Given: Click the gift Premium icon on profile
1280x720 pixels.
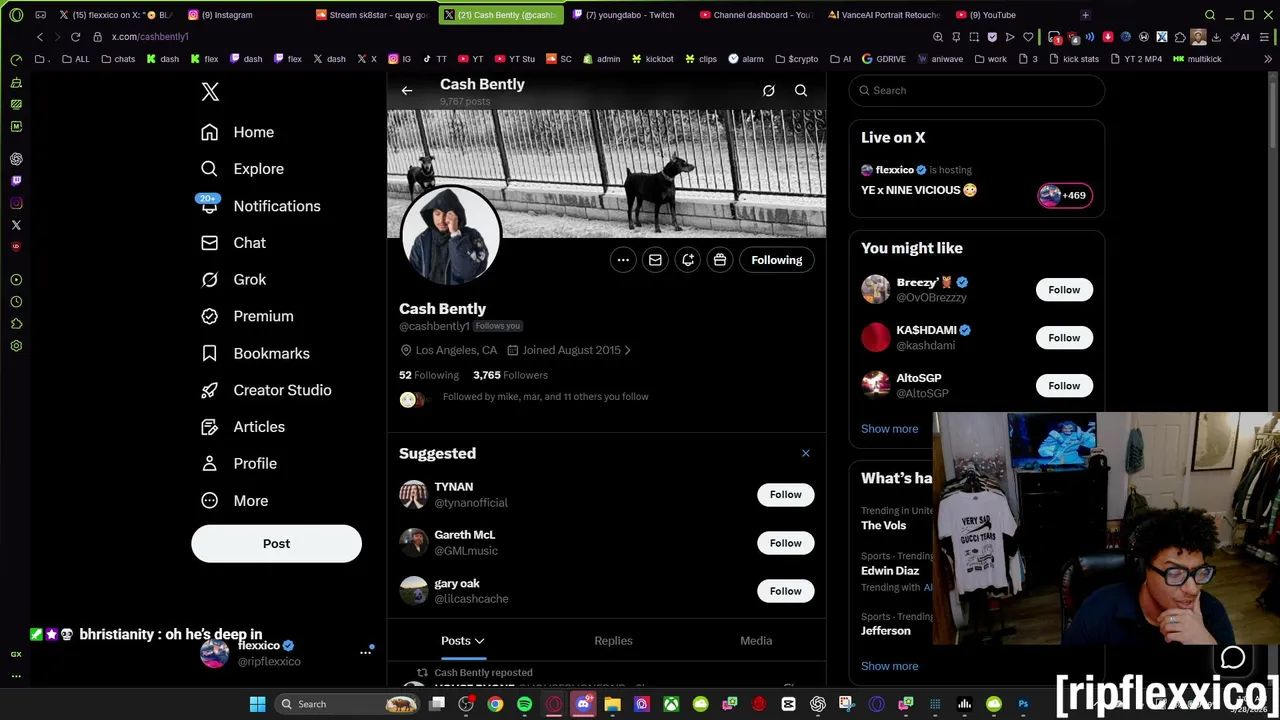Looking at the screenshot, I should pos(720,260).
